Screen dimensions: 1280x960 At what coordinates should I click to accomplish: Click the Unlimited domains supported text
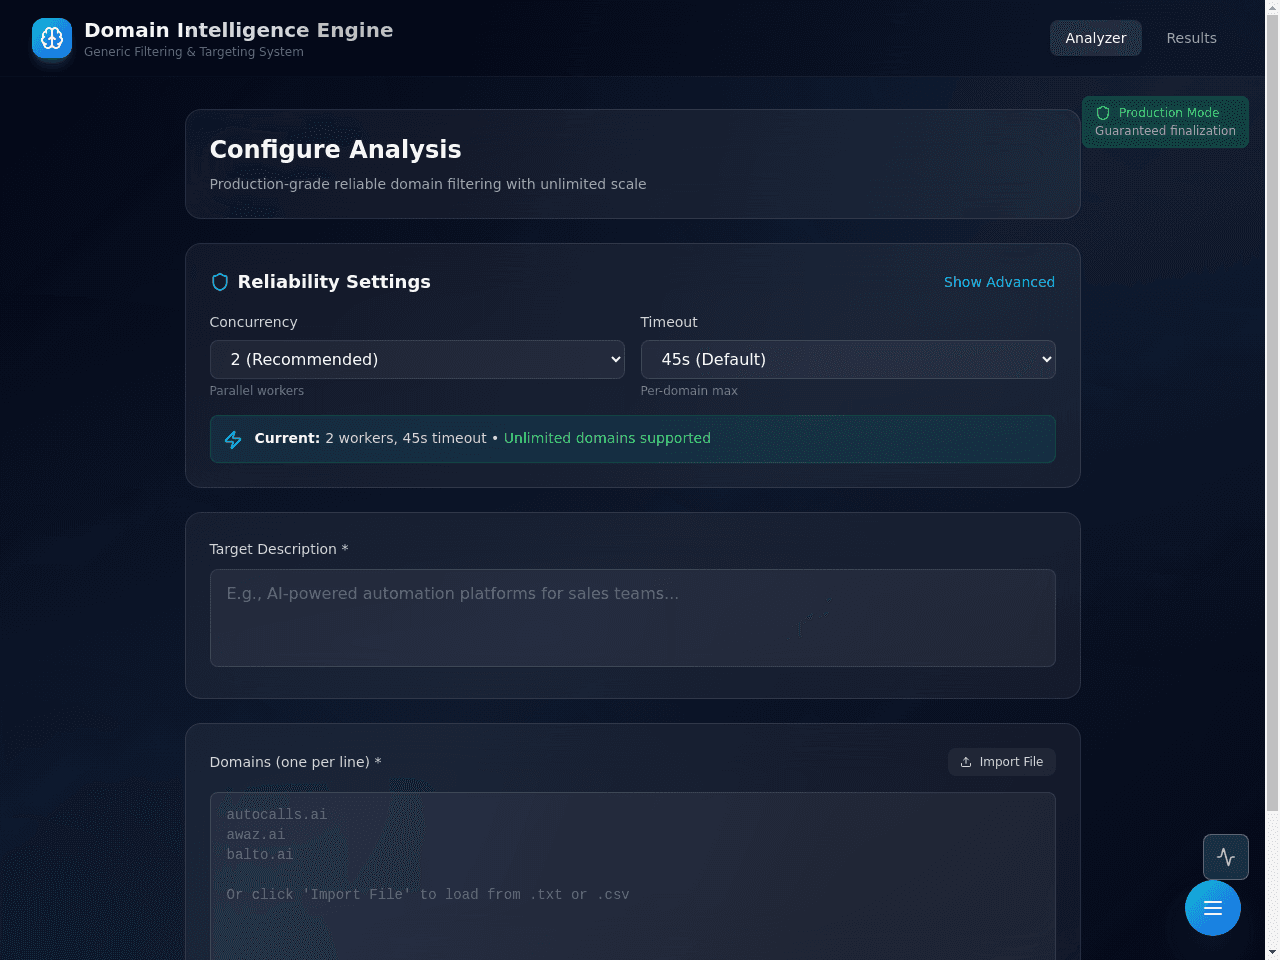pyautogui.click(x=607, y=438)
